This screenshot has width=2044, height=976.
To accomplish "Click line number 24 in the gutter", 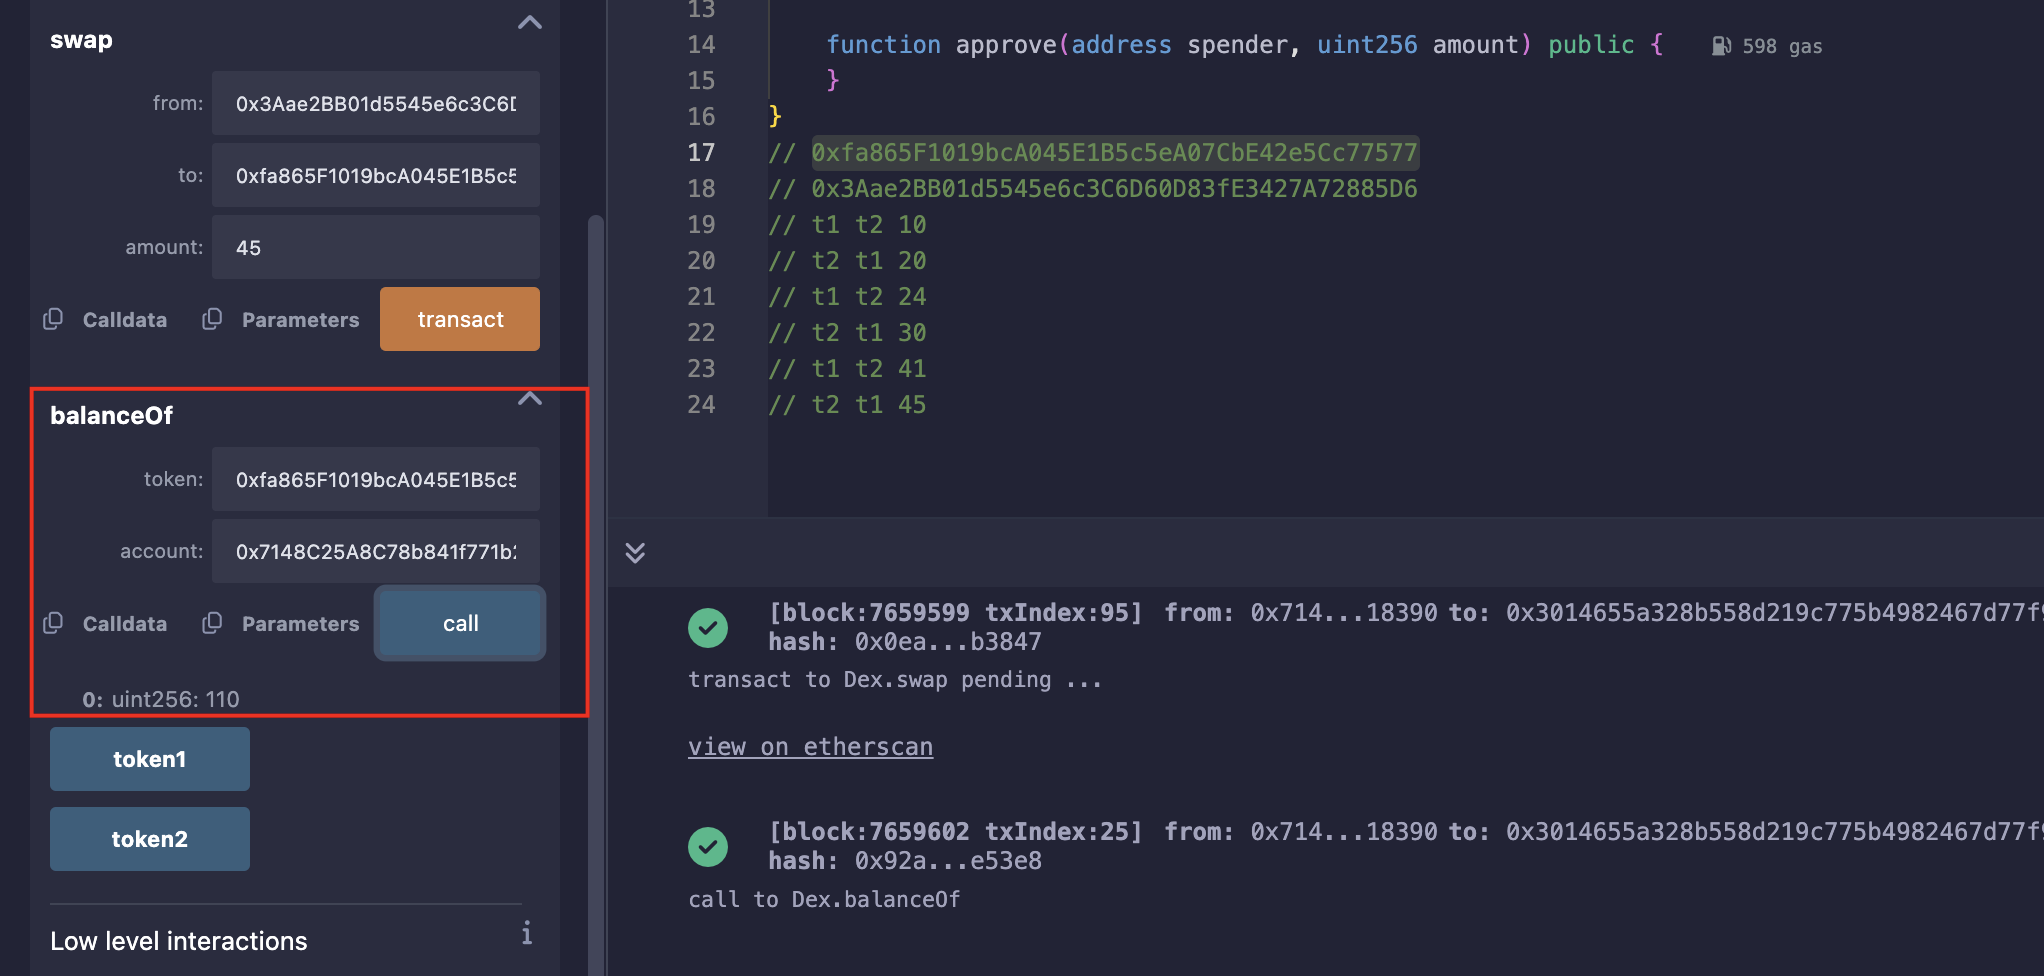I will [701, 405].
